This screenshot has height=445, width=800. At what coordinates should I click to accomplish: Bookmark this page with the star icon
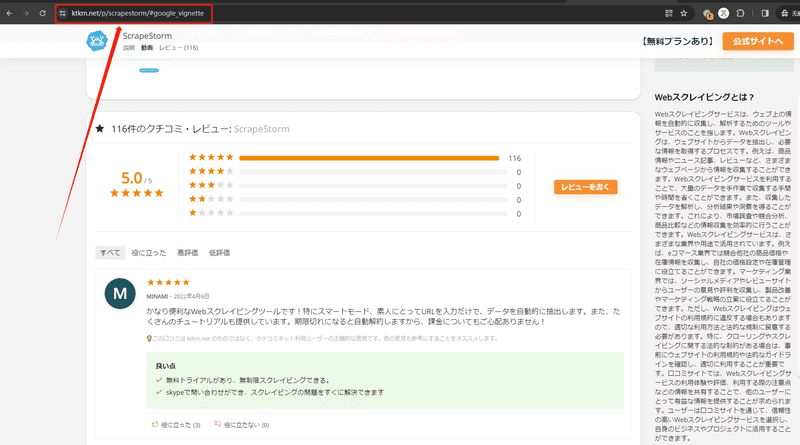(684, 13)
